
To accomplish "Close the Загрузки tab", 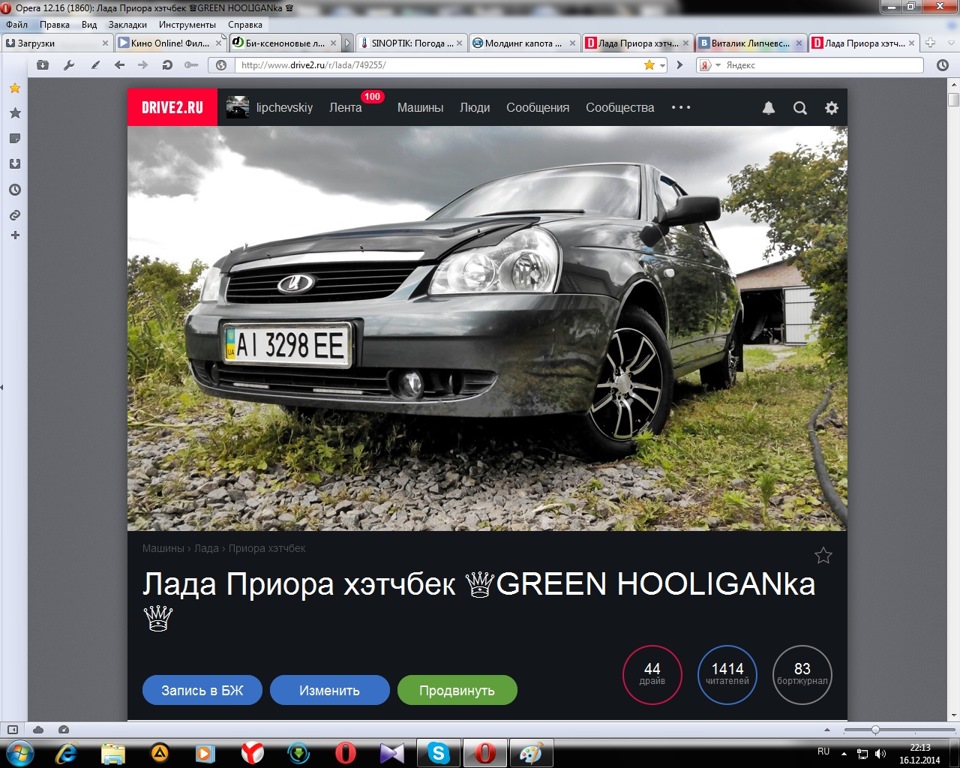I will pyautogui.click(x=105, y=43).
